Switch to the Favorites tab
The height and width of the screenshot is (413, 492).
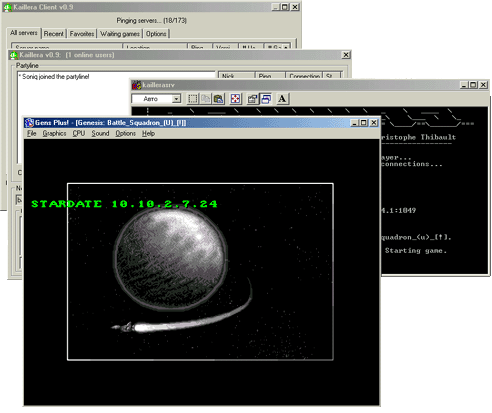click(x=82, y=34)
